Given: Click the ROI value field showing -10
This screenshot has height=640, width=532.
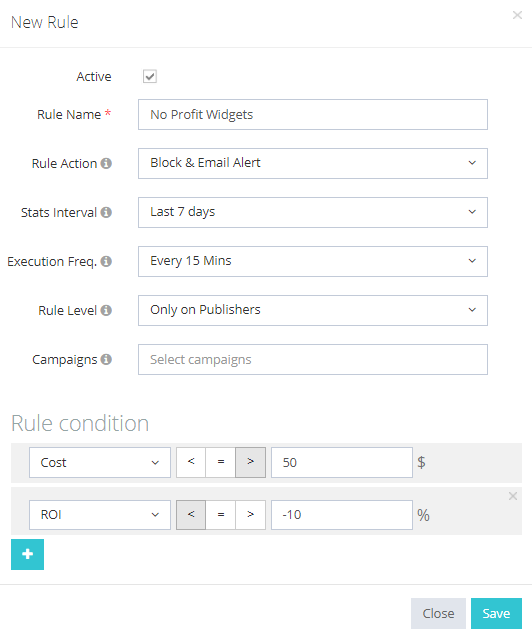Looking at the screenshot, I should pos(342,515).
